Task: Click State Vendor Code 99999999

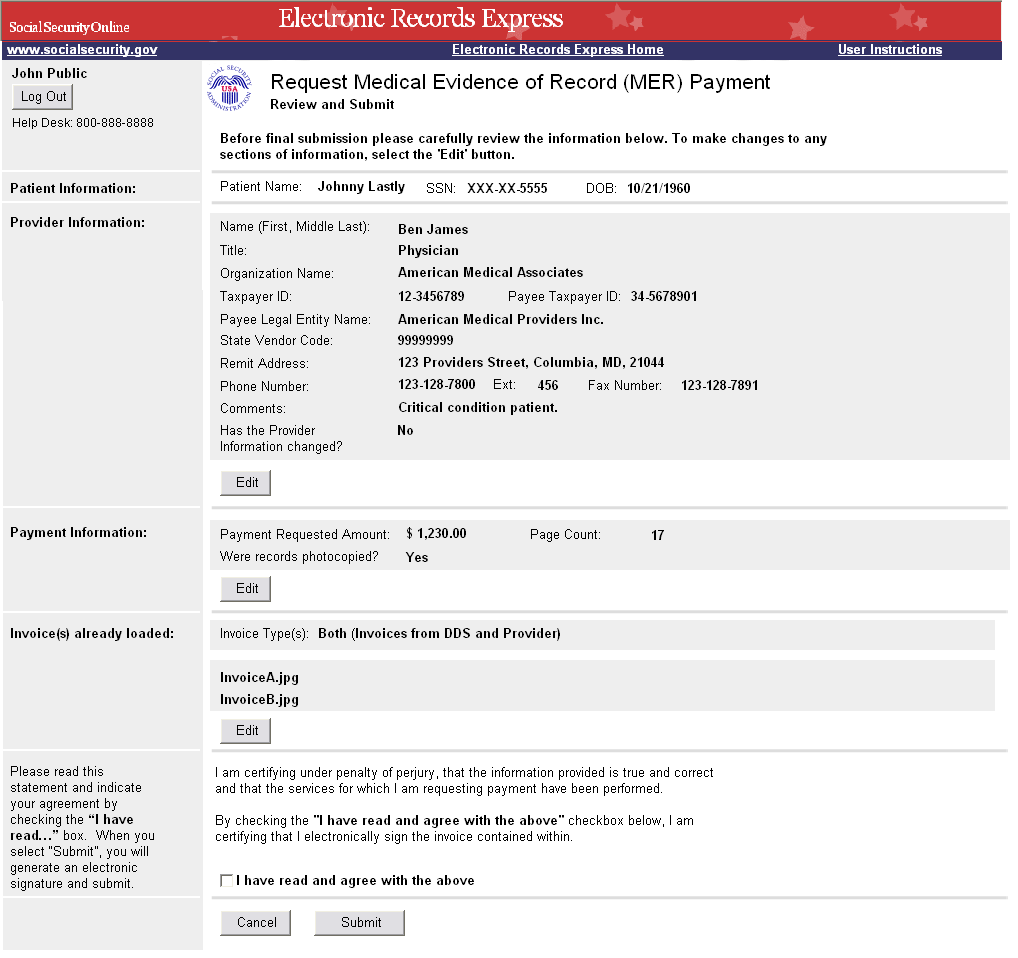Action: click(425, 340)
